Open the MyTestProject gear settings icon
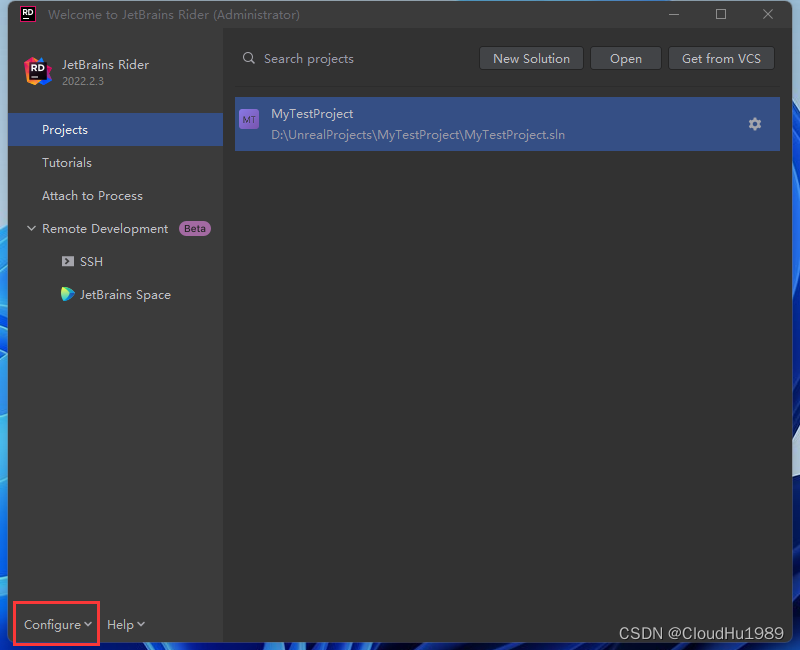Viewport: 800px width, 650px height. (755, 124)
